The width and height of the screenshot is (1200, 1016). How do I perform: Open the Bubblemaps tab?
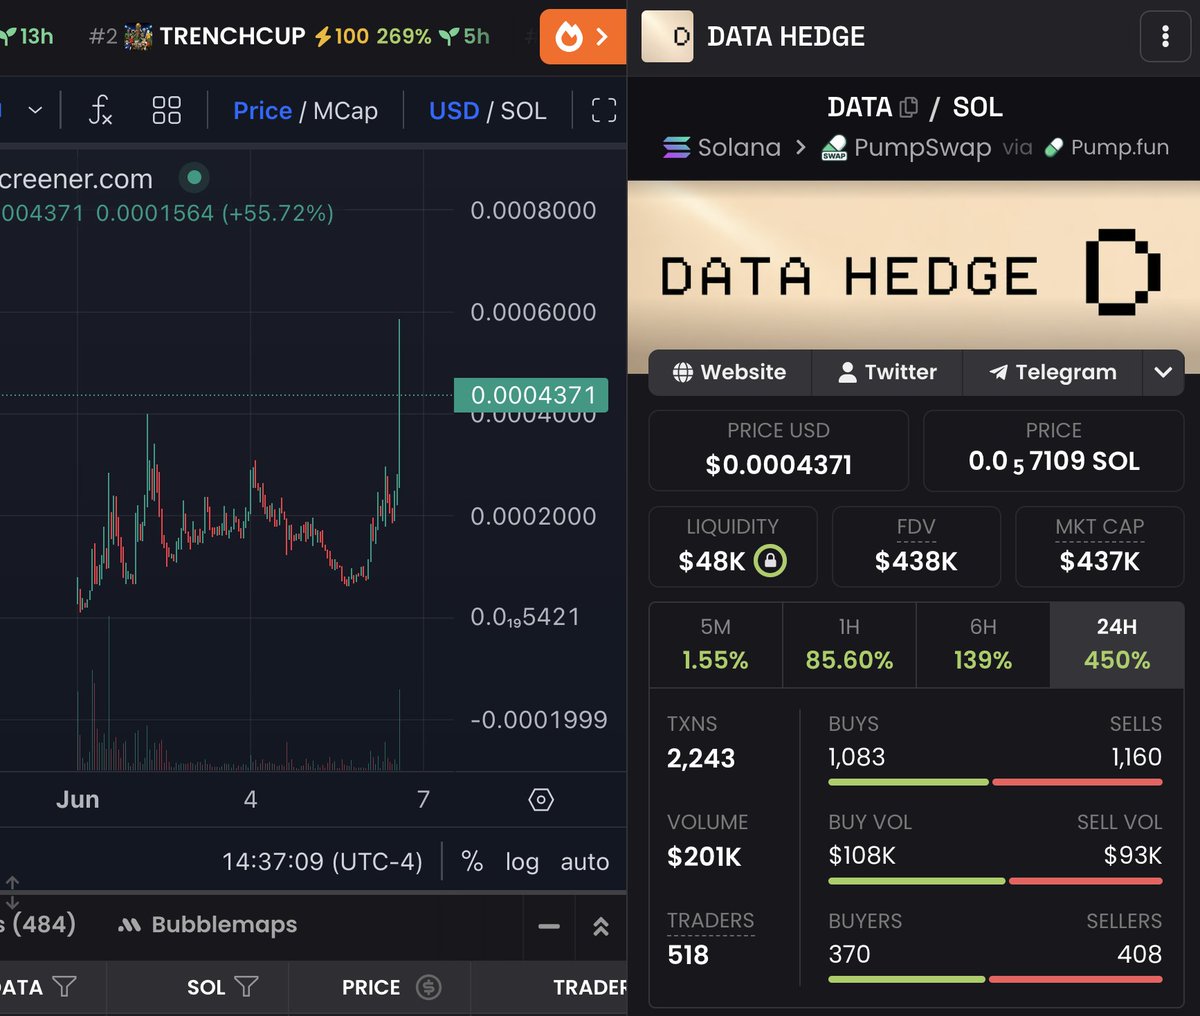pos(208,925)
